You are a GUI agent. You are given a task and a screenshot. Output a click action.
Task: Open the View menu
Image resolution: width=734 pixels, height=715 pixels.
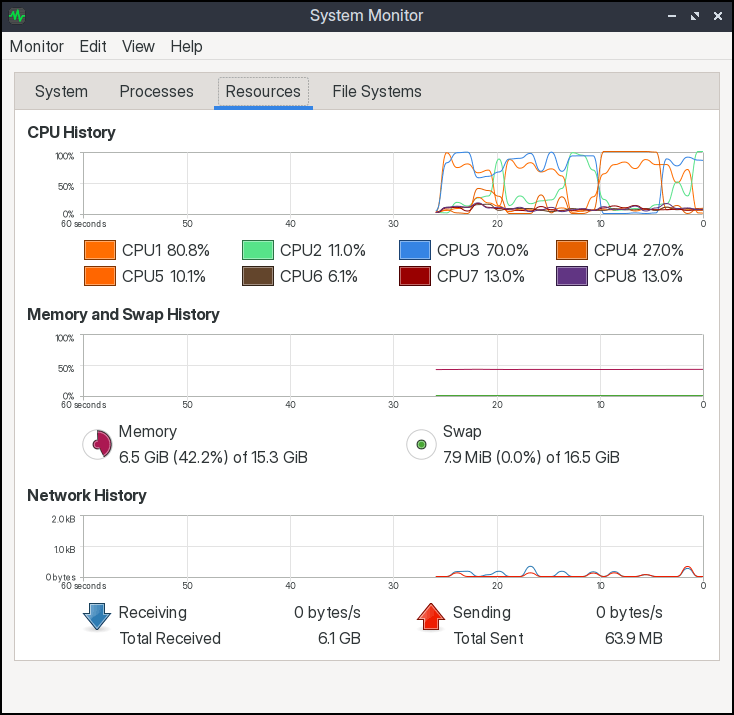pos(138,46)
